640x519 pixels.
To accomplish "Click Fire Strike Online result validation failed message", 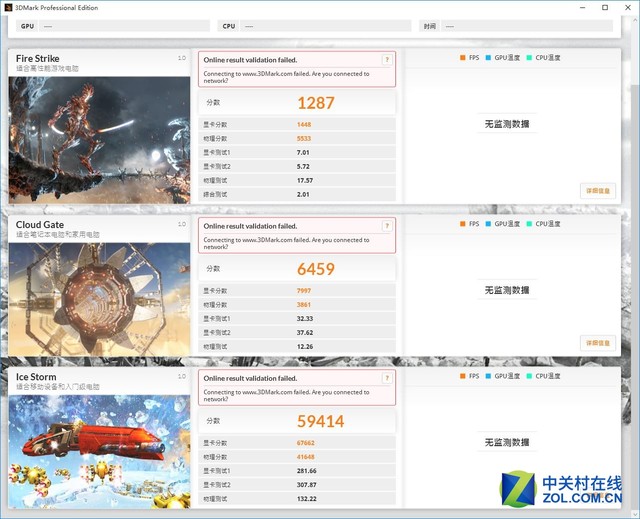I will tap(250, 60).
